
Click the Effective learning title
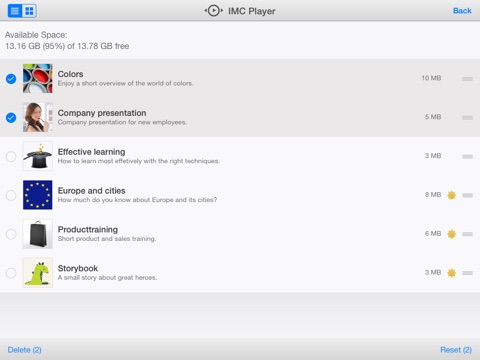[x=91, y=152]
